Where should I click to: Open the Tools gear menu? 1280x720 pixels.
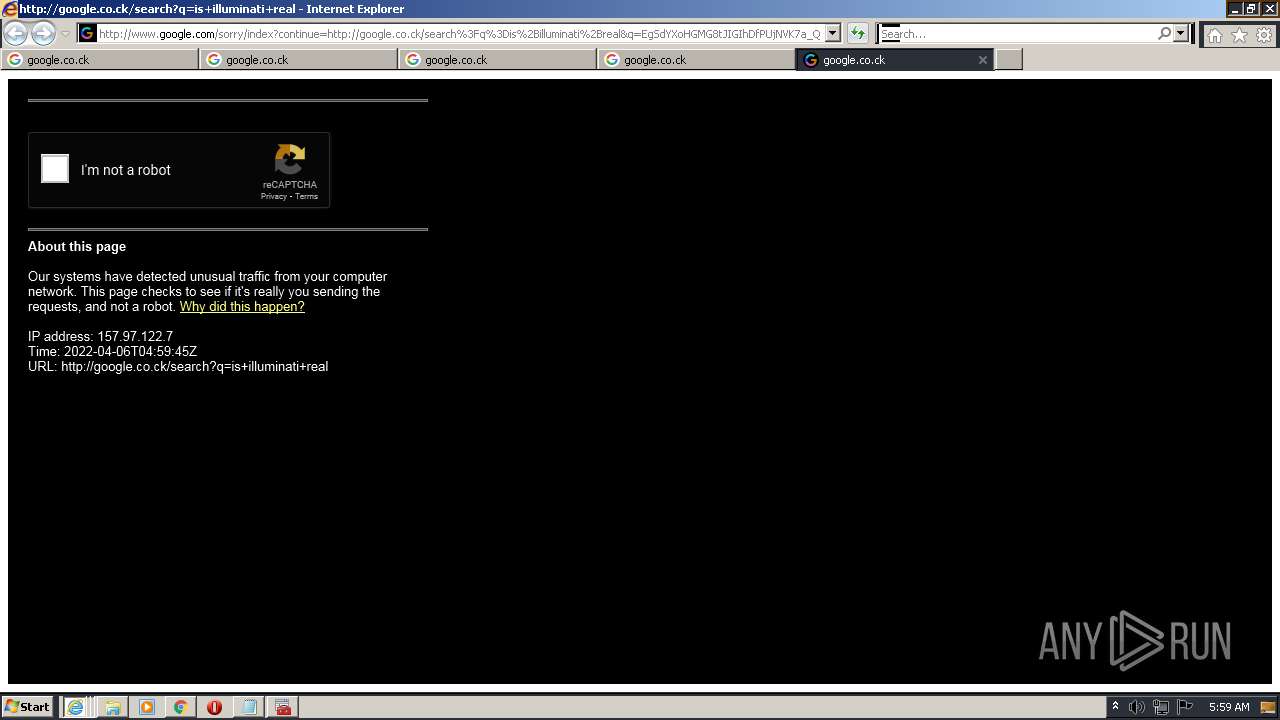tap(1264, 35)
